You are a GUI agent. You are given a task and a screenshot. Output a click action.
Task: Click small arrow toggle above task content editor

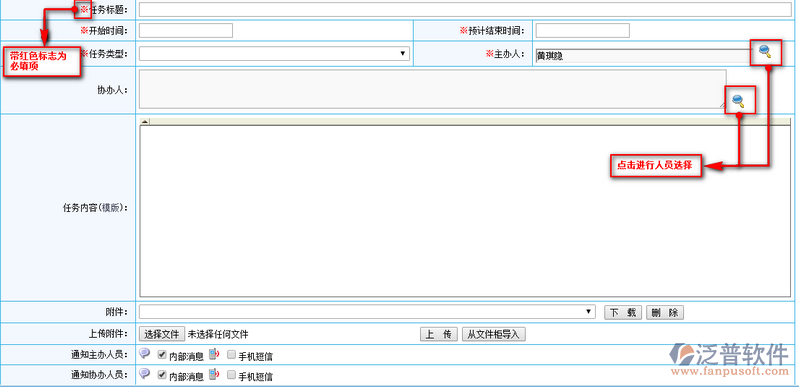pyautogui.click(x=145, y=121)
